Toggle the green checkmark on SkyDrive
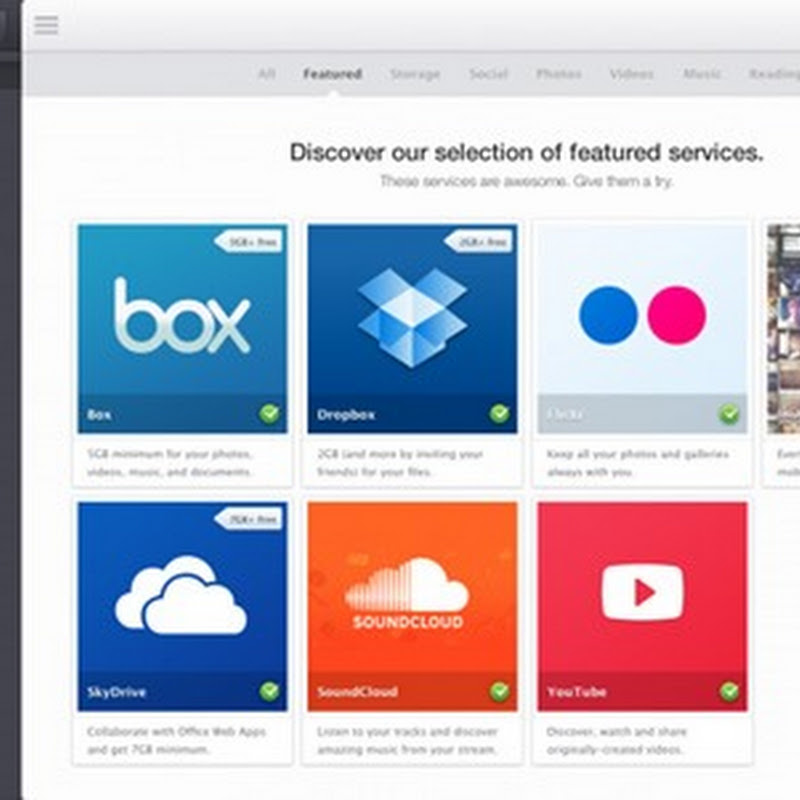The width and height of the screenshot is (800, 800). tap(269, 691)
